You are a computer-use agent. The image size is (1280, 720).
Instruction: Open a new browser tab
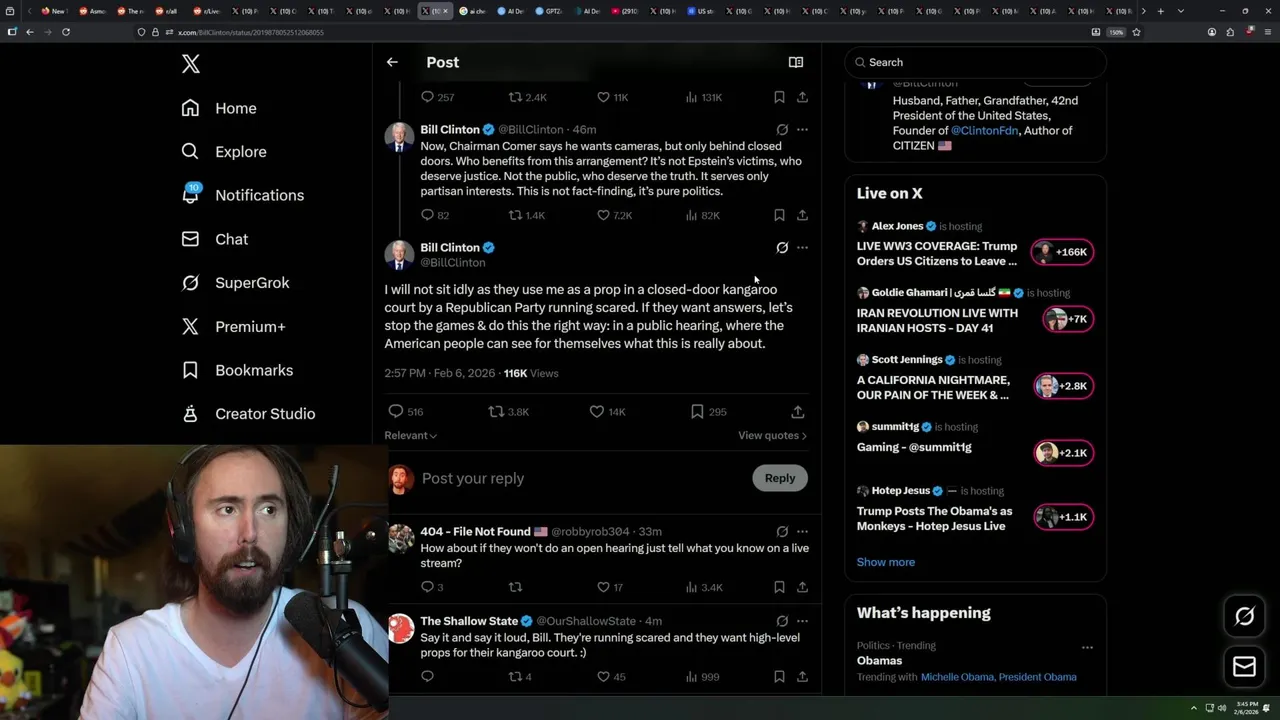pos(1160,11)
